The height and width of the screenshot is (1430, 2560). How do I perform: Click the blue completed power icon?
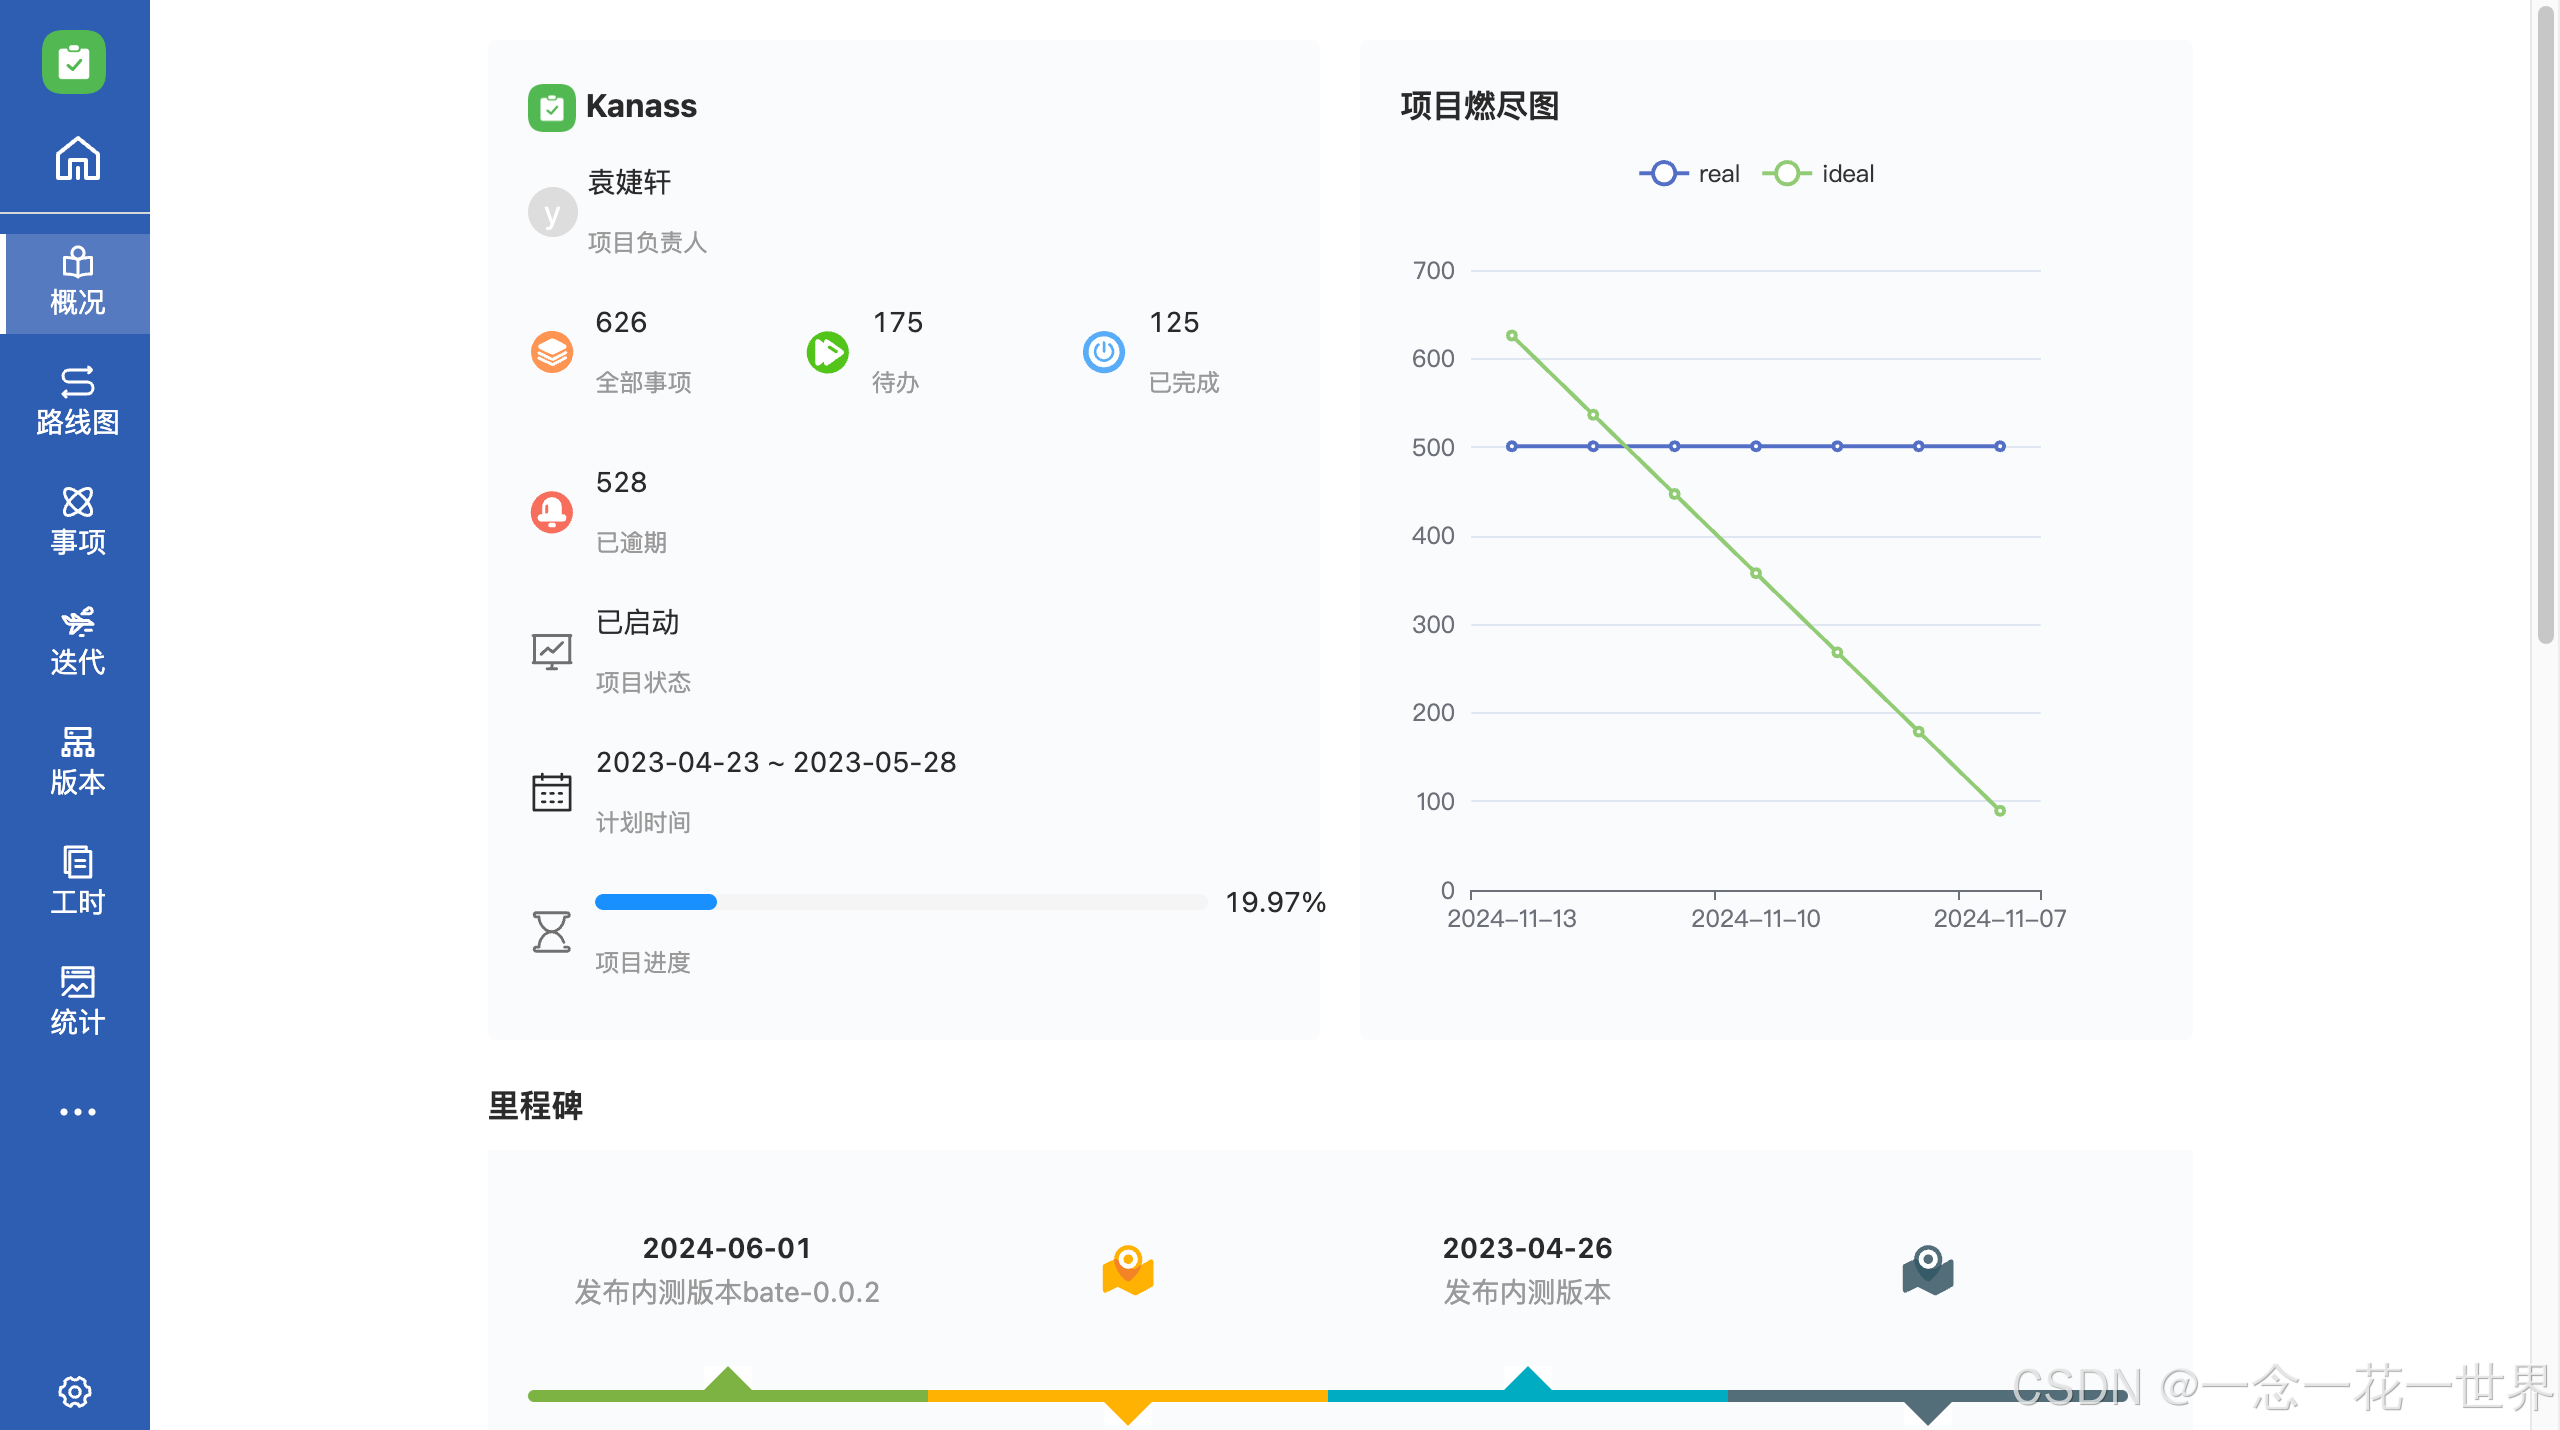1104,352
